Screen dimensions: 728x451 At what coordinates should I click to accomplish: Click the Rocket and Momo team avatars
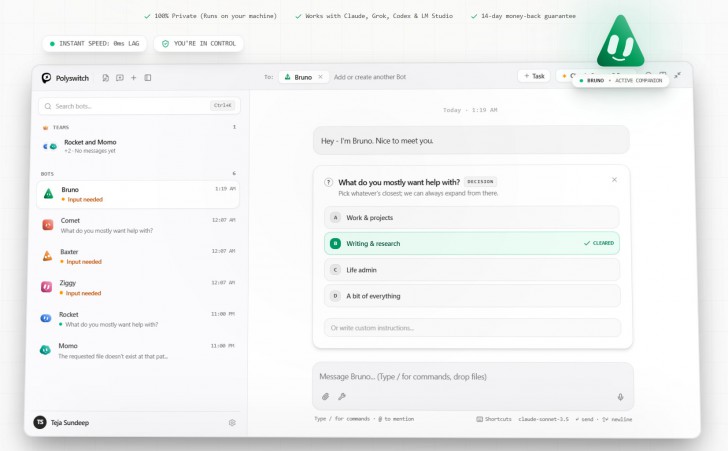click(50, 146)
